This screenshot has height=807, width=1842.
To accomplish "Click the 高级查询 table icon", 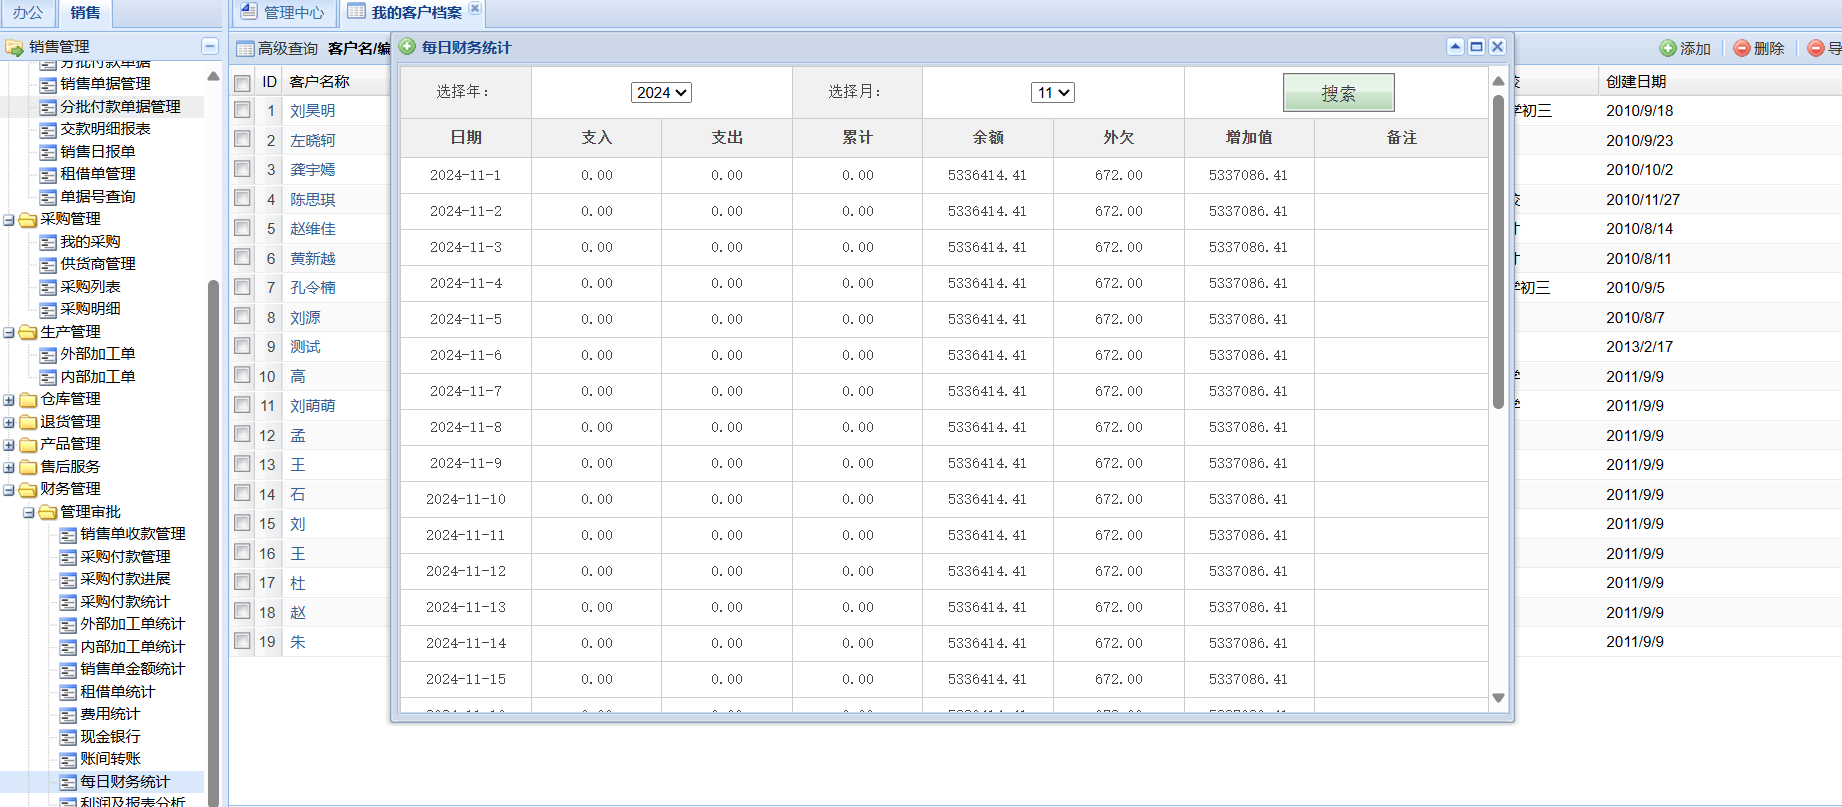I will pyautogui.click(x=245, y=49).
